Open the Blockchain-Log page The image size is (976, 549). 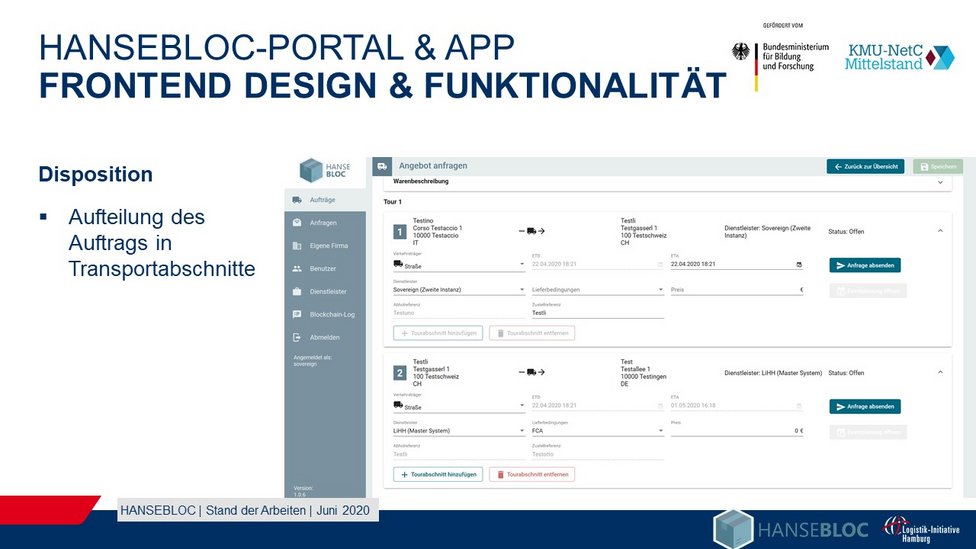tap(325, 314)
